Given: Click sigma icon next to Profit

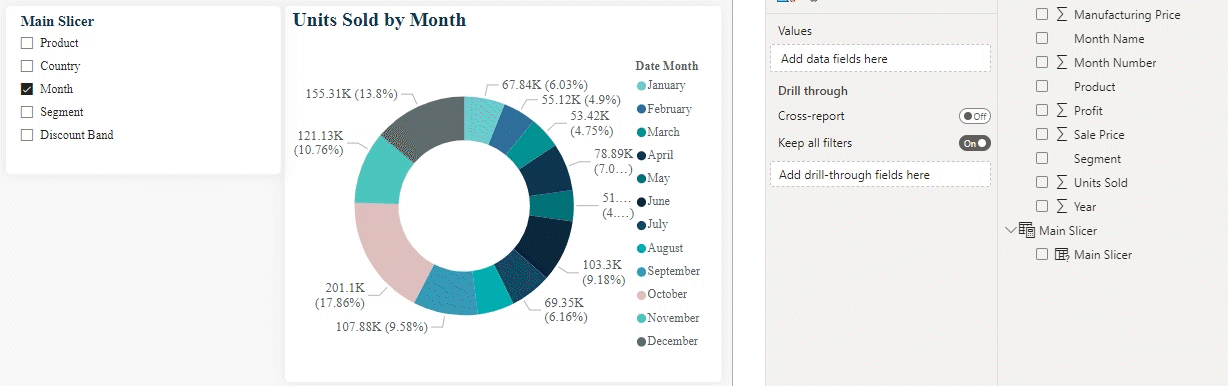Looking at the screenshot, I should (1061, 111).
